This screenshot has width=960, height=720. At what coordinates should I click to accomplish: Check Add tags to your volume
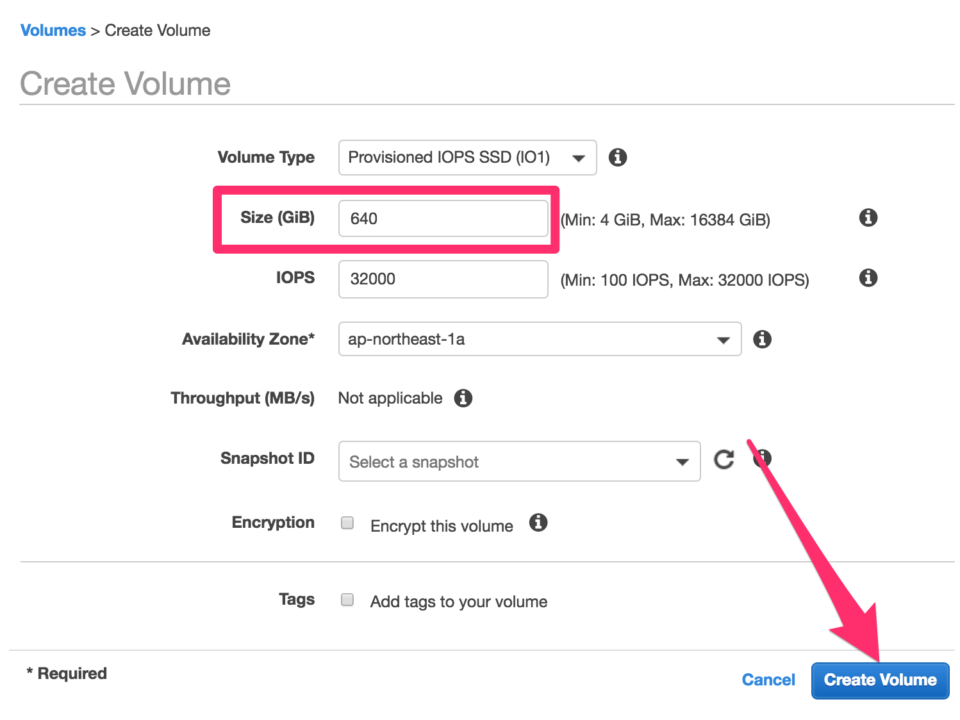click(347, 600)
